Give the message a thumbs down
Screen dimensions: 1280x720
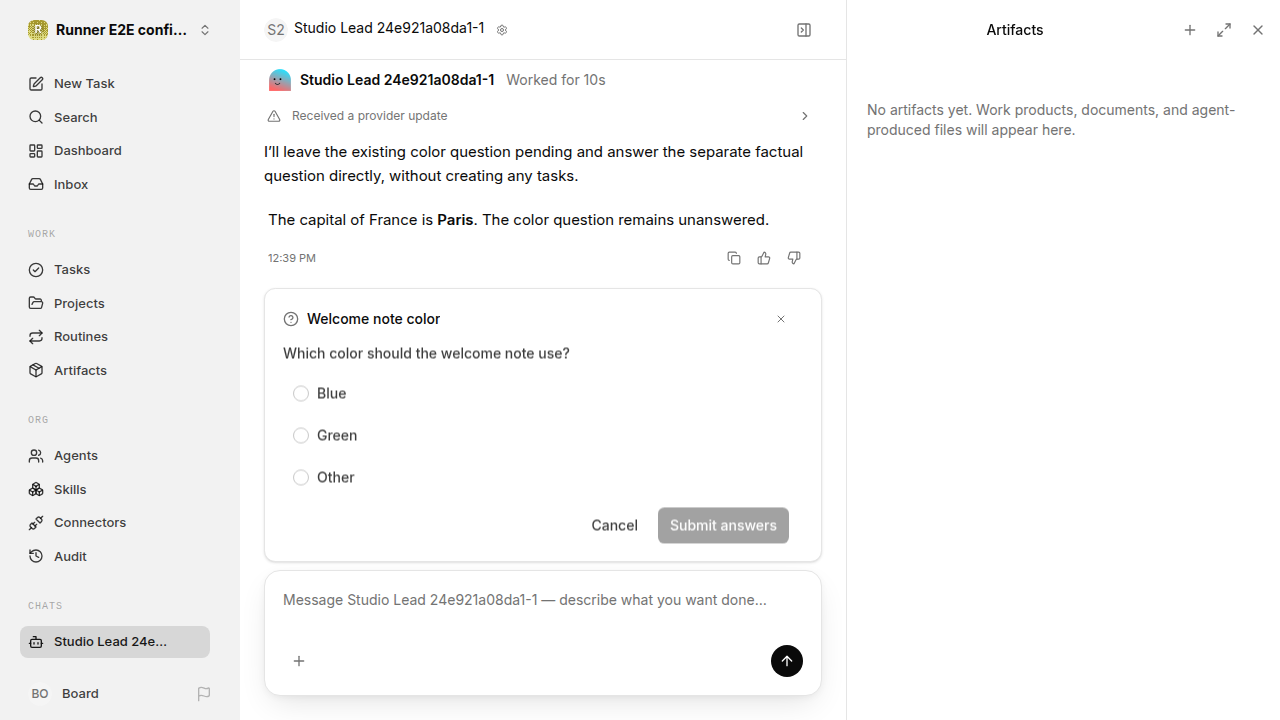pos(794,258)
